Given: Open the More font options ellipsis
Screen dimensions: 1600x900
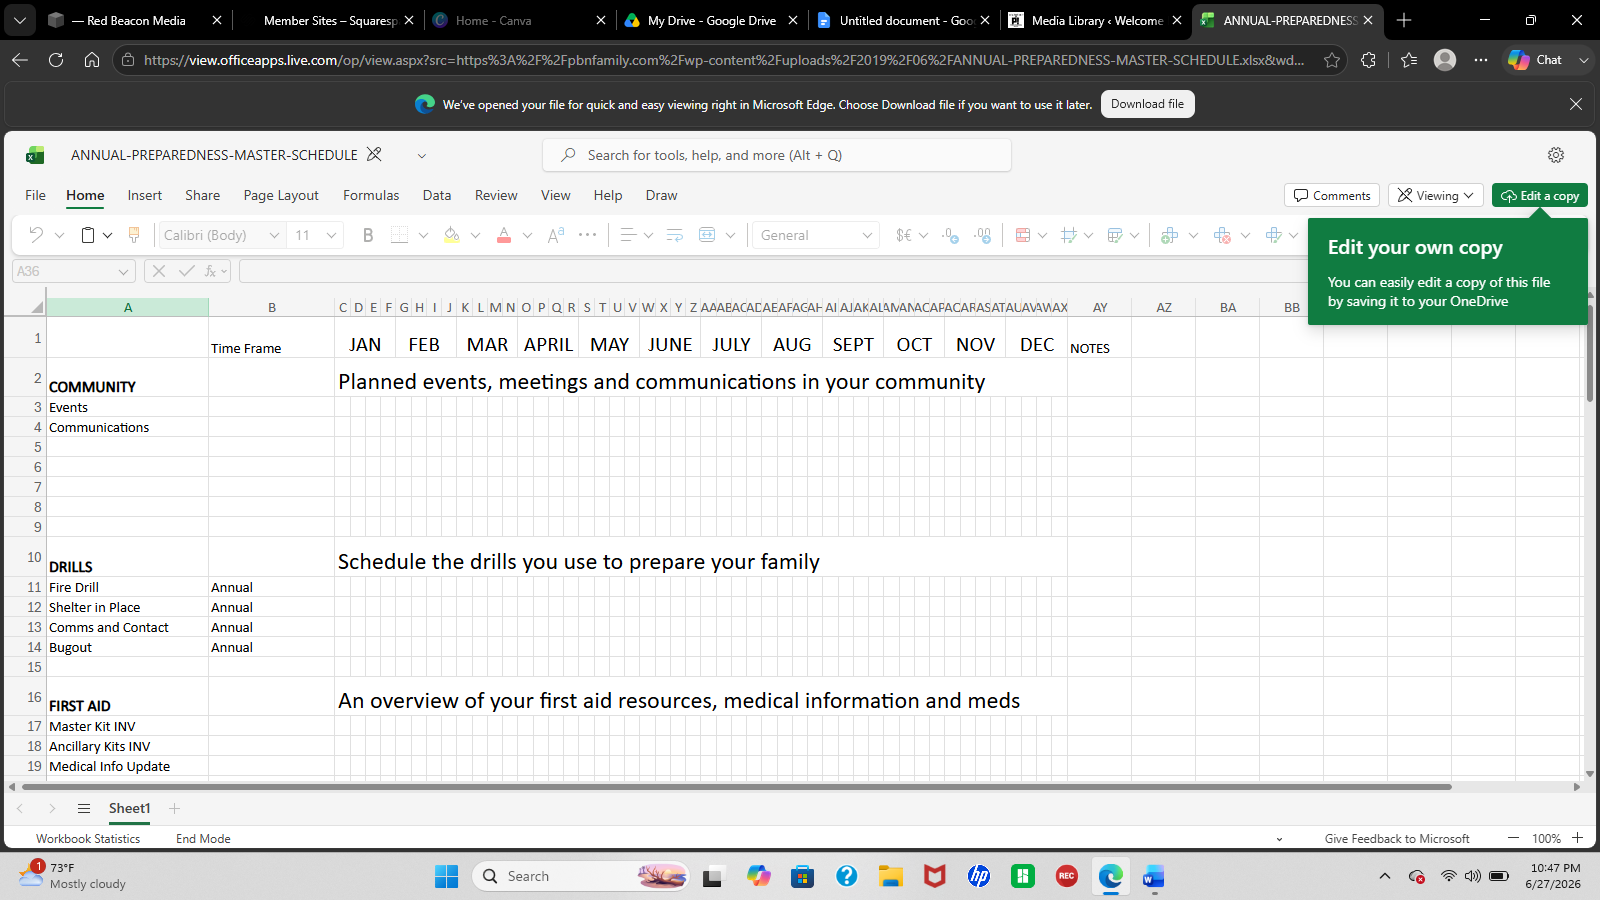Looking at the screenshot, I should 588,235.
